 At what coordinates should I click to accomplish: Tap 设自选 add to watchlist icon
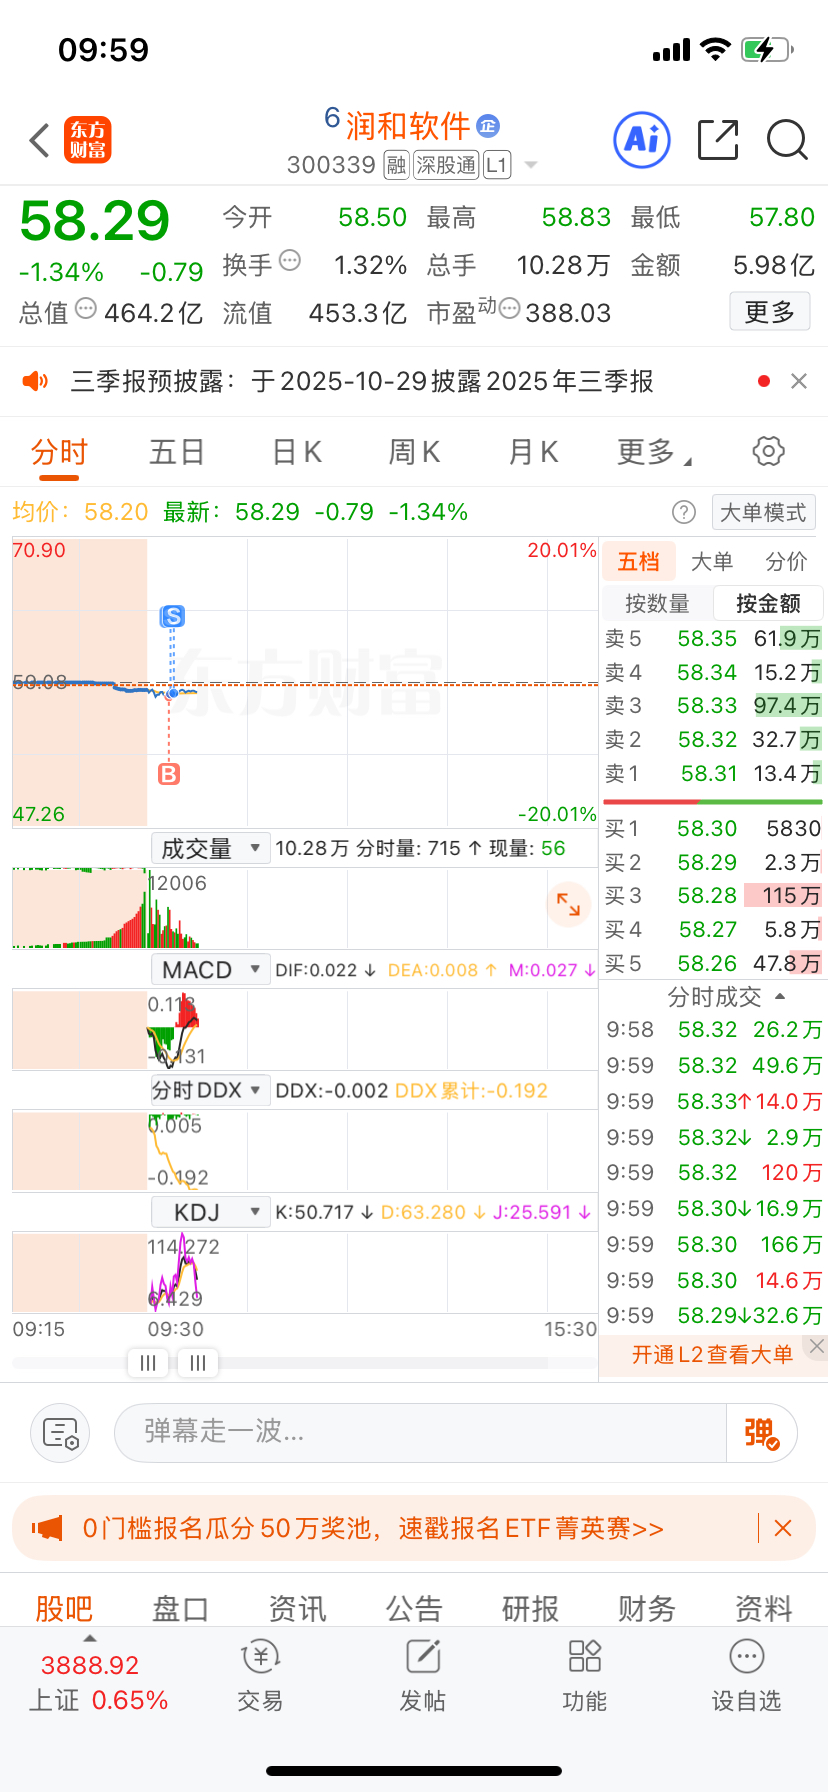pyautogui.click(x=747, y=1677)
